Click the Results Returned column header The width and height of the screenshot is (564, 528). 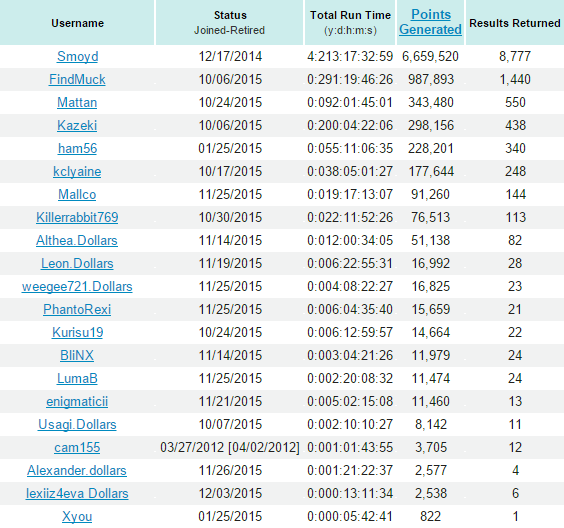point(515,23)
